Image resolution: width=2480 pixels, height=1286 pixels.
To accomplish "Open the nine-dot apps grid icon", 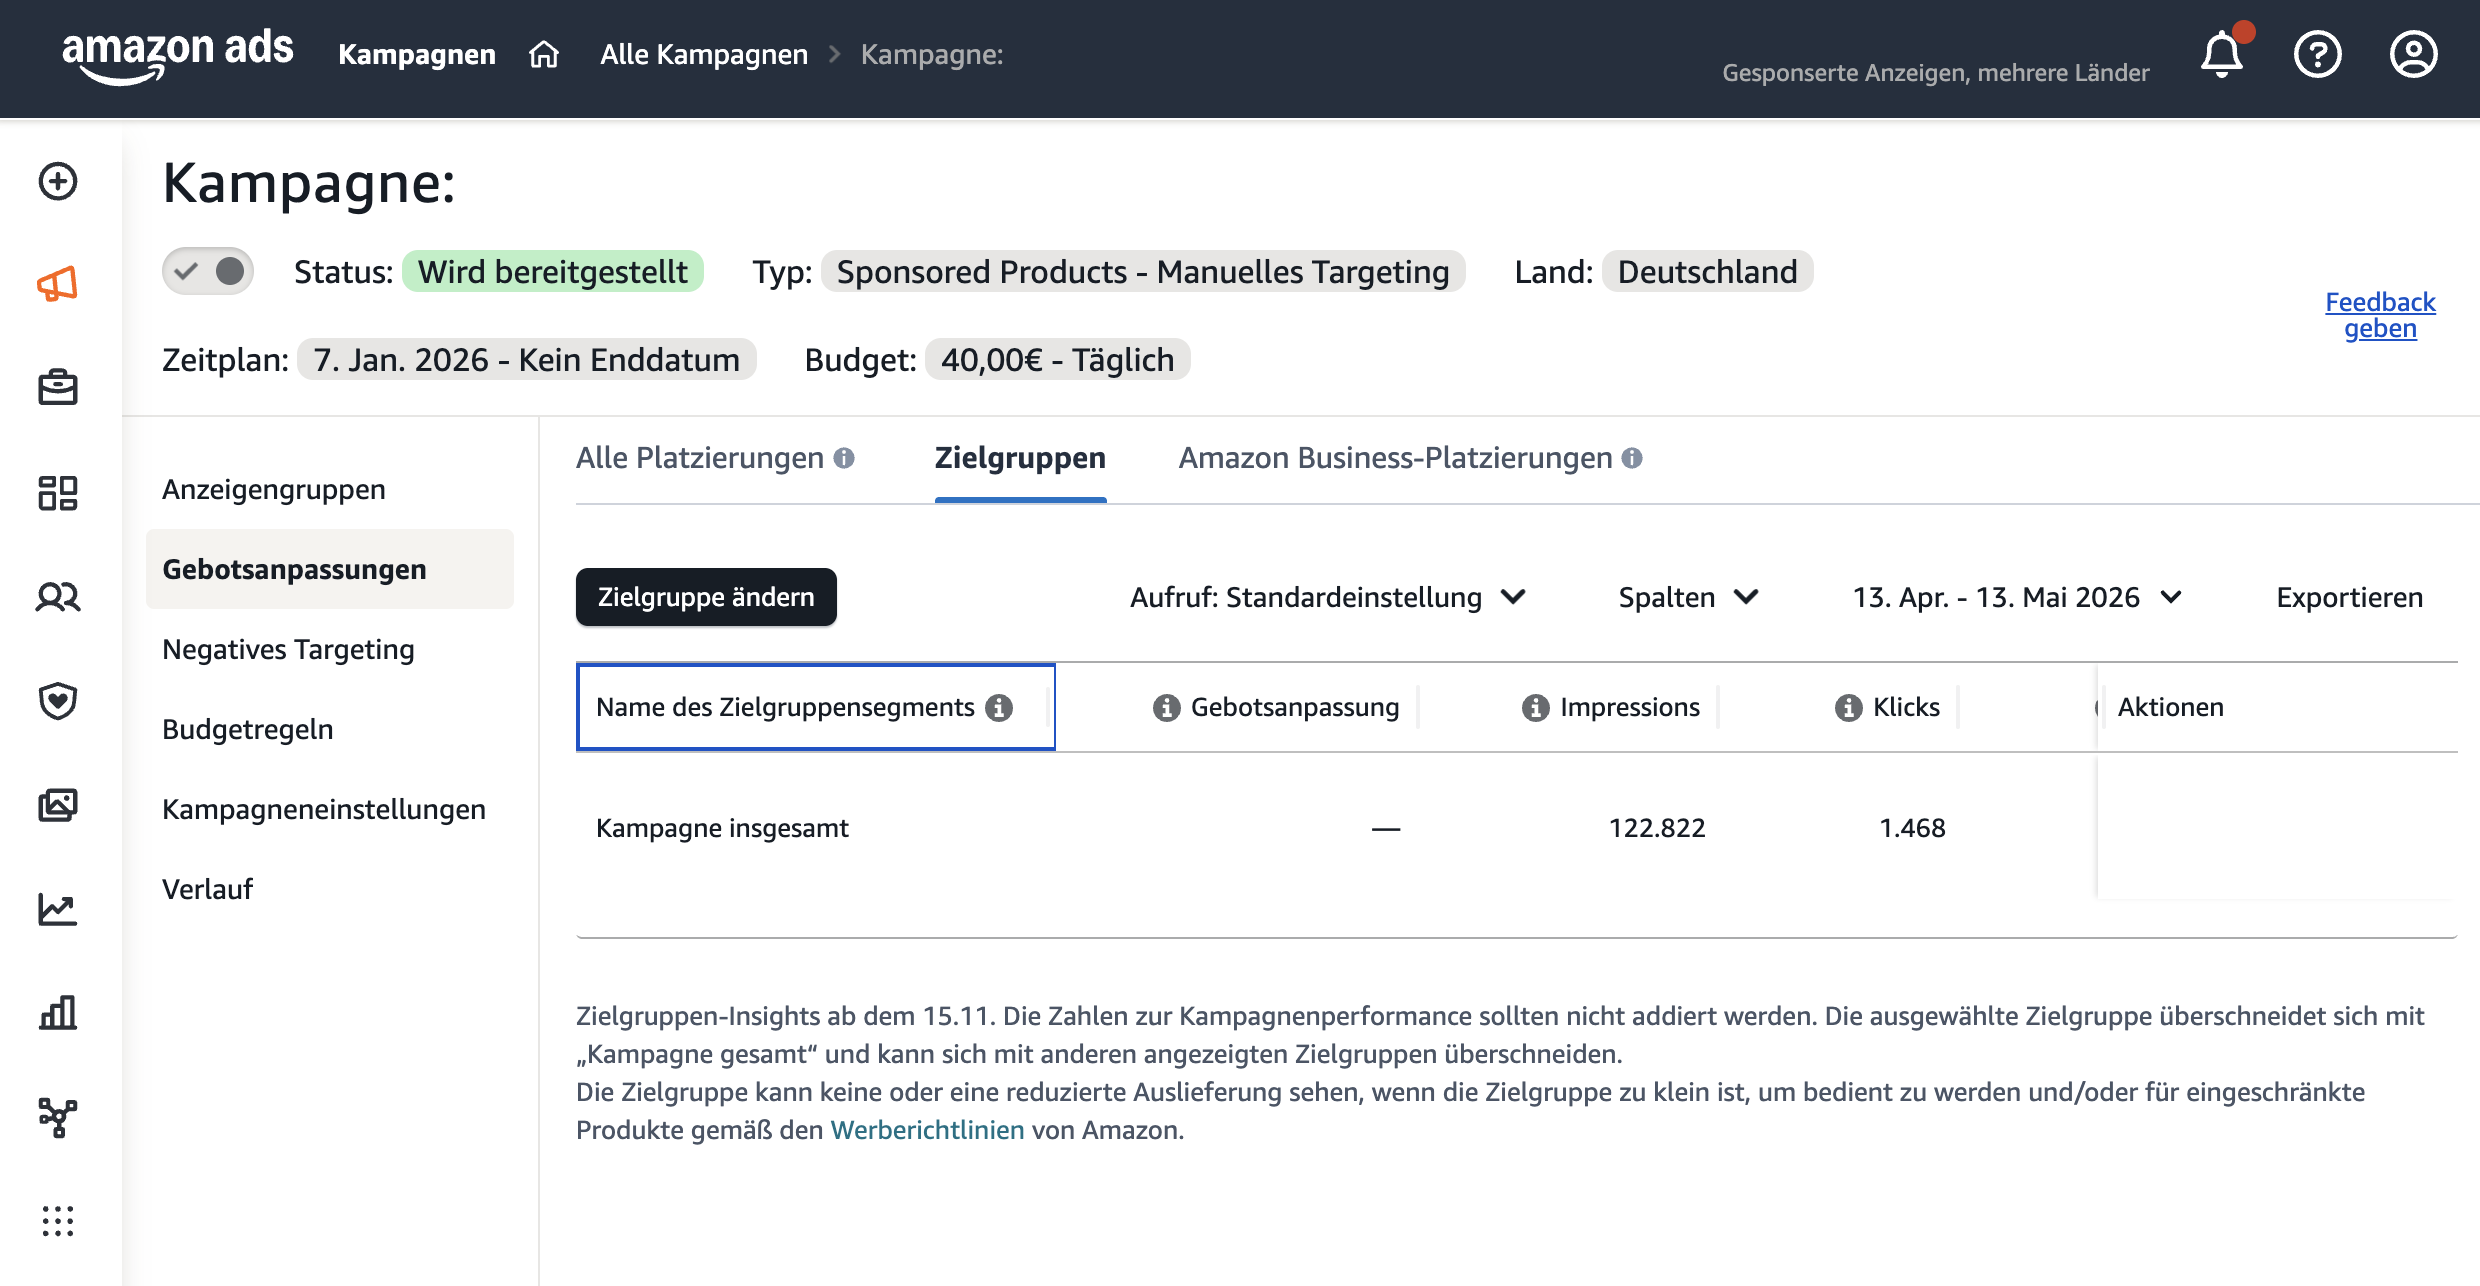I will pyautogui.click(x=58, y=1221).
